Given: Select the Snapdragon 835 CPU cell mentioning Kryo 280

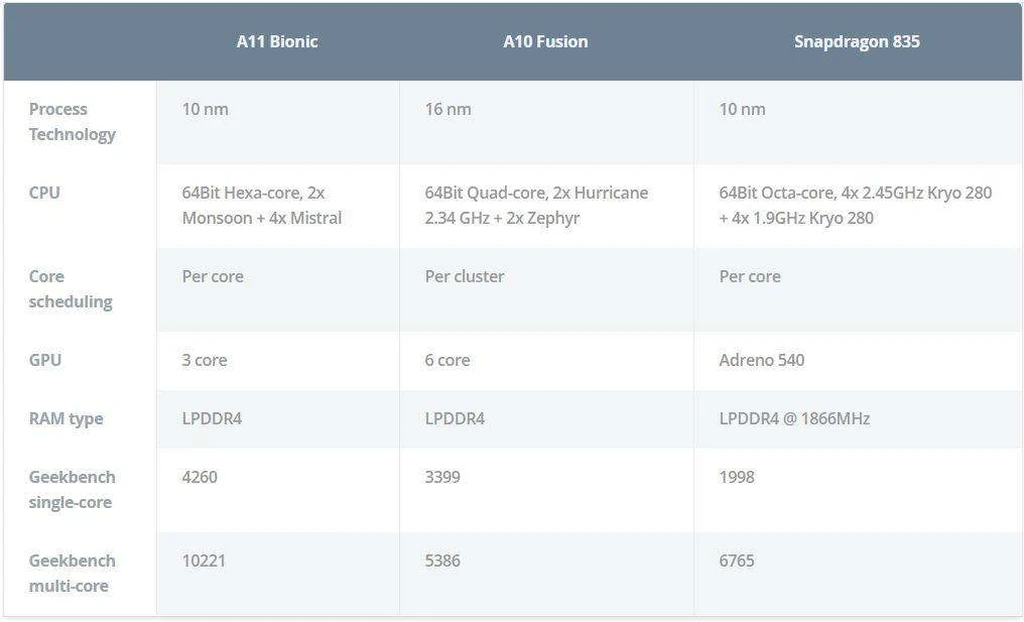Looking at the screenshot, I should (856, 205).
